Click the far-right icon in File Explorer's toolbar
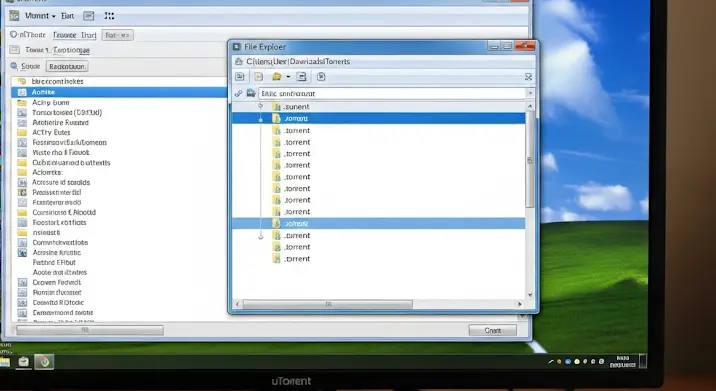Image resolution: width=716 pixels, height=391 pixels. pyautogui.click(x=528, y=77)
